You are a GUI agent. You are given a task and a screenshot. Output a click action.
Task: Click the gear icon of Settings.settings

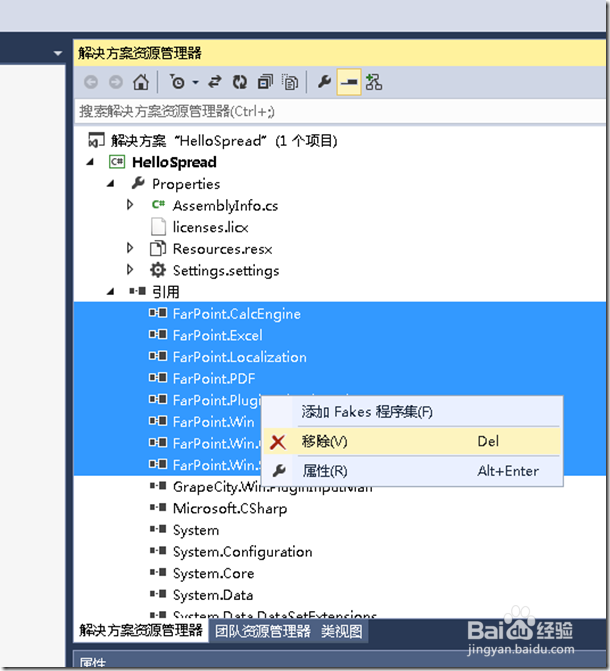[158, 270]
